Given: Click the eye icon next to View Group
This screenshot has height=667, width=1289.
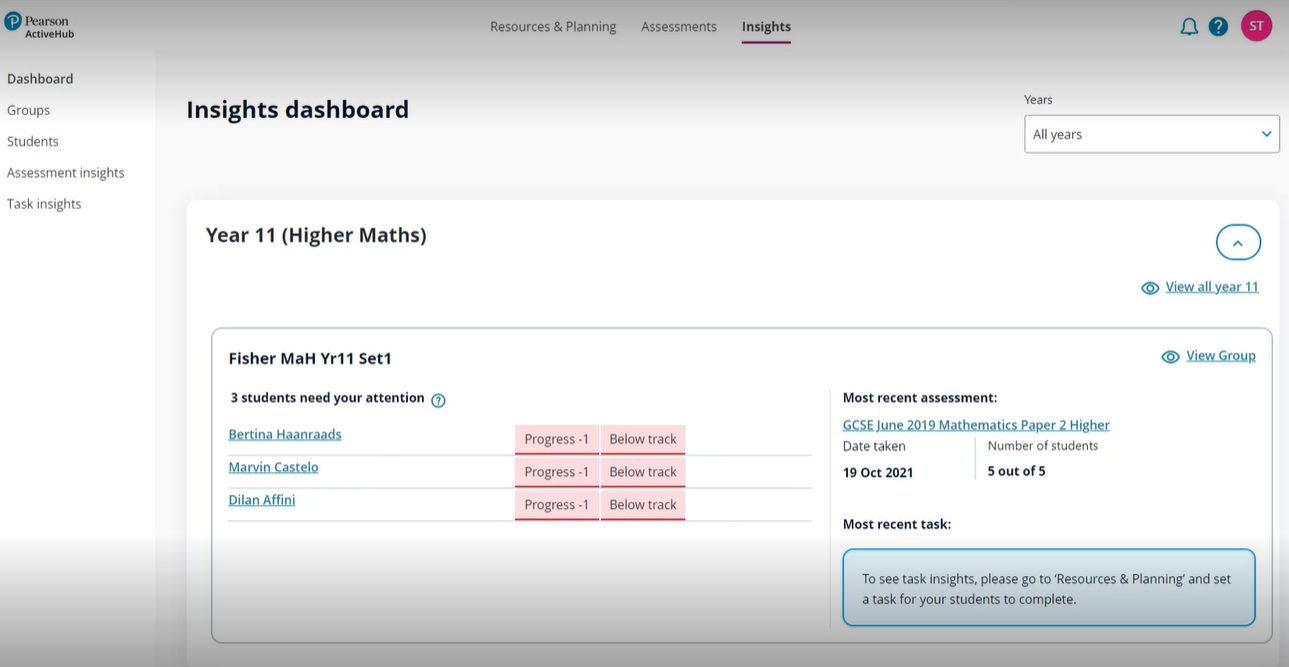Looking at the screenshot, I should click(x=1170, y=356).
